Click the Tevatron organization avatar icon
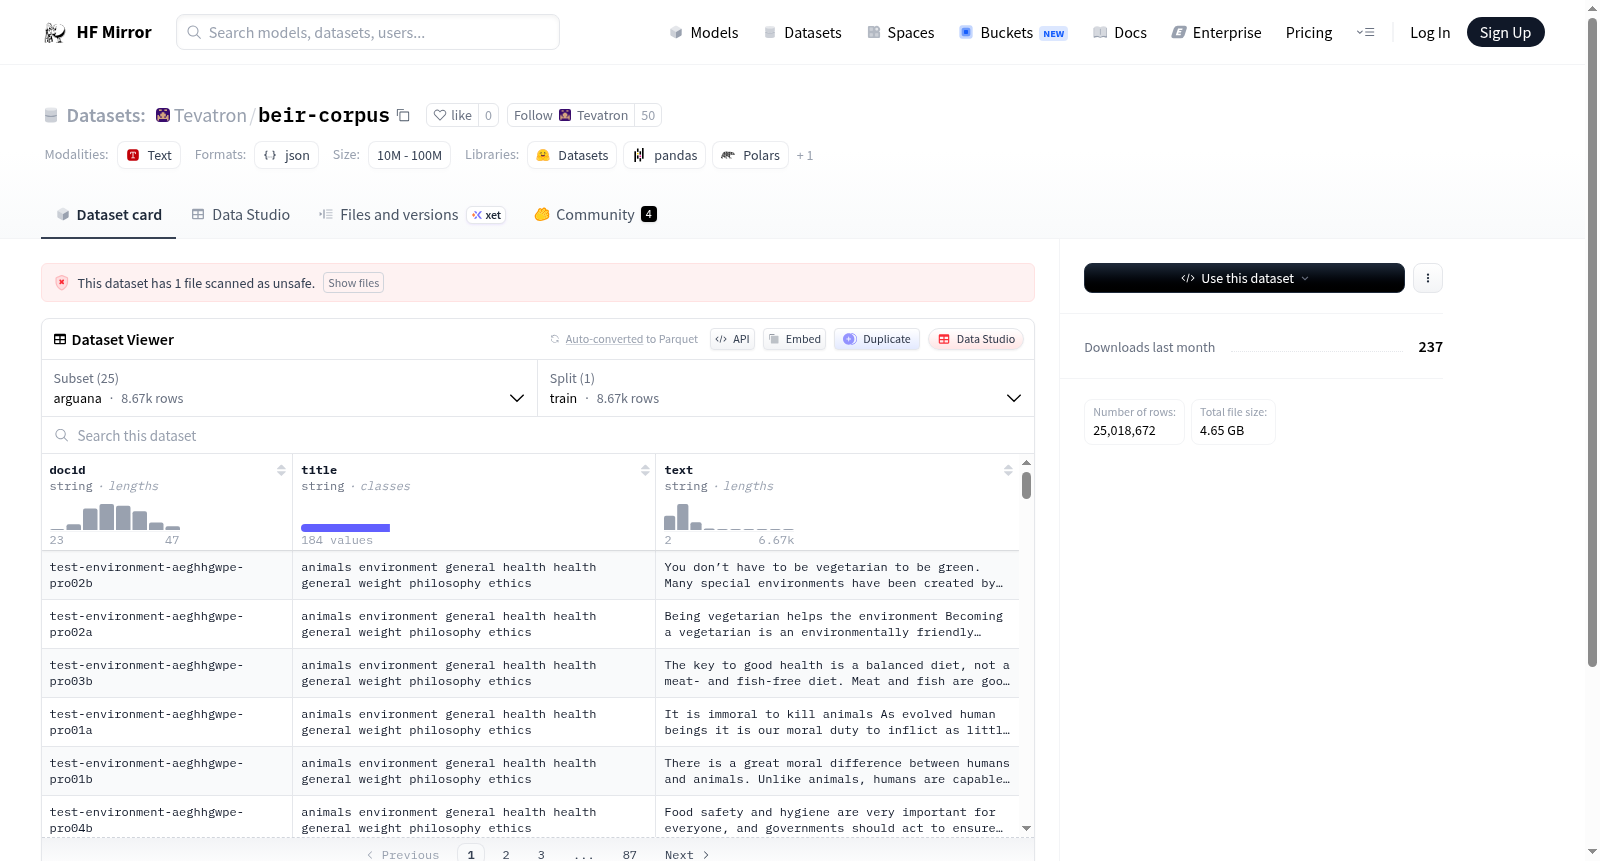Image resolution: width=1600 pixels, height=861 pixels. [163, 115]
